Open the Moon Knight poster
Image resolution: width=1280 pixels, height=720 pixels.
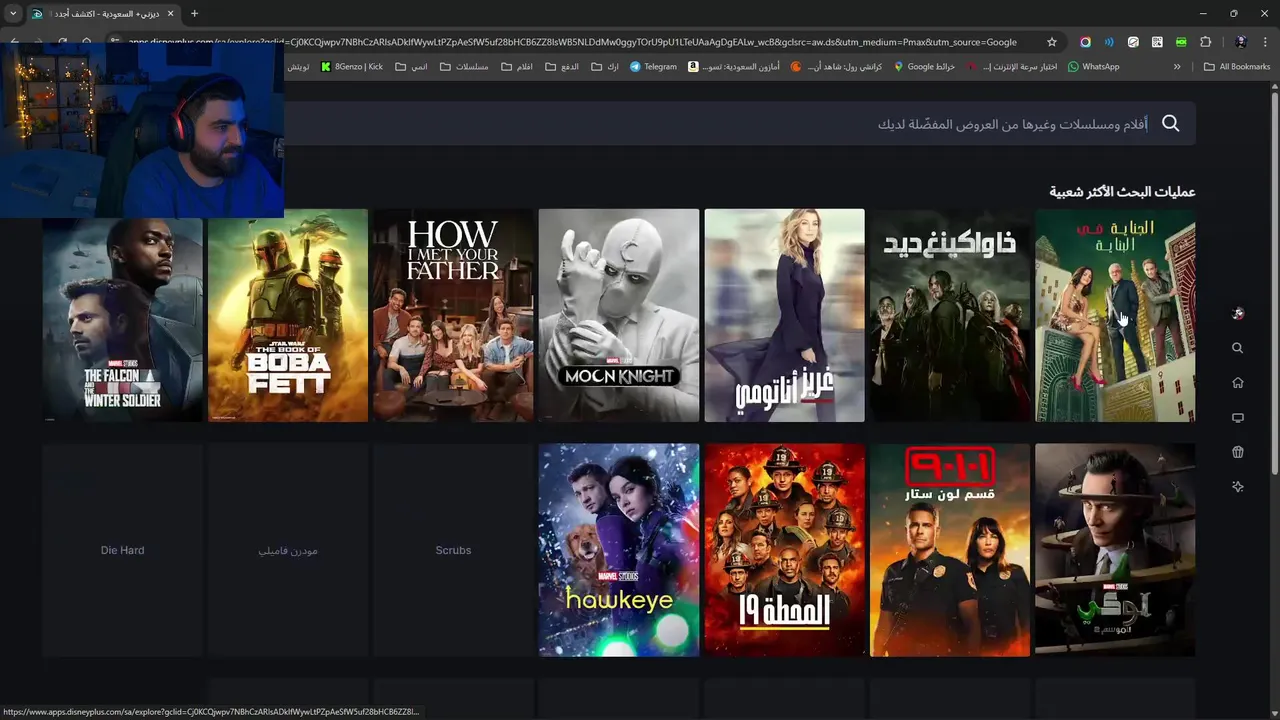[619, 315]
